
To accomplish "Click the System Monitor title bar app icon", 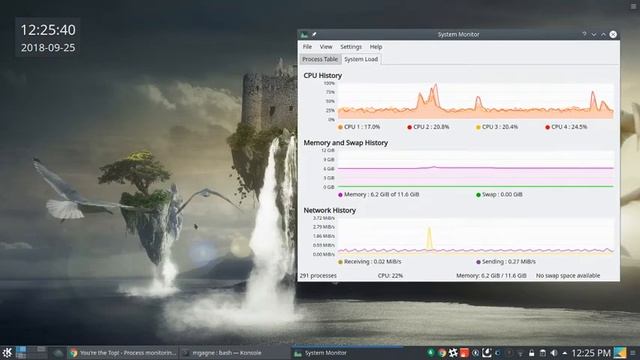I will point(304,34).
